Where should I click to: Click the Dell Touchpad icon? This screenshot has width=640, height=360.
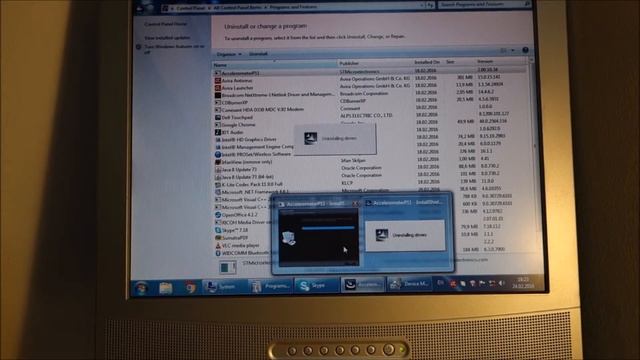(218, 117)
